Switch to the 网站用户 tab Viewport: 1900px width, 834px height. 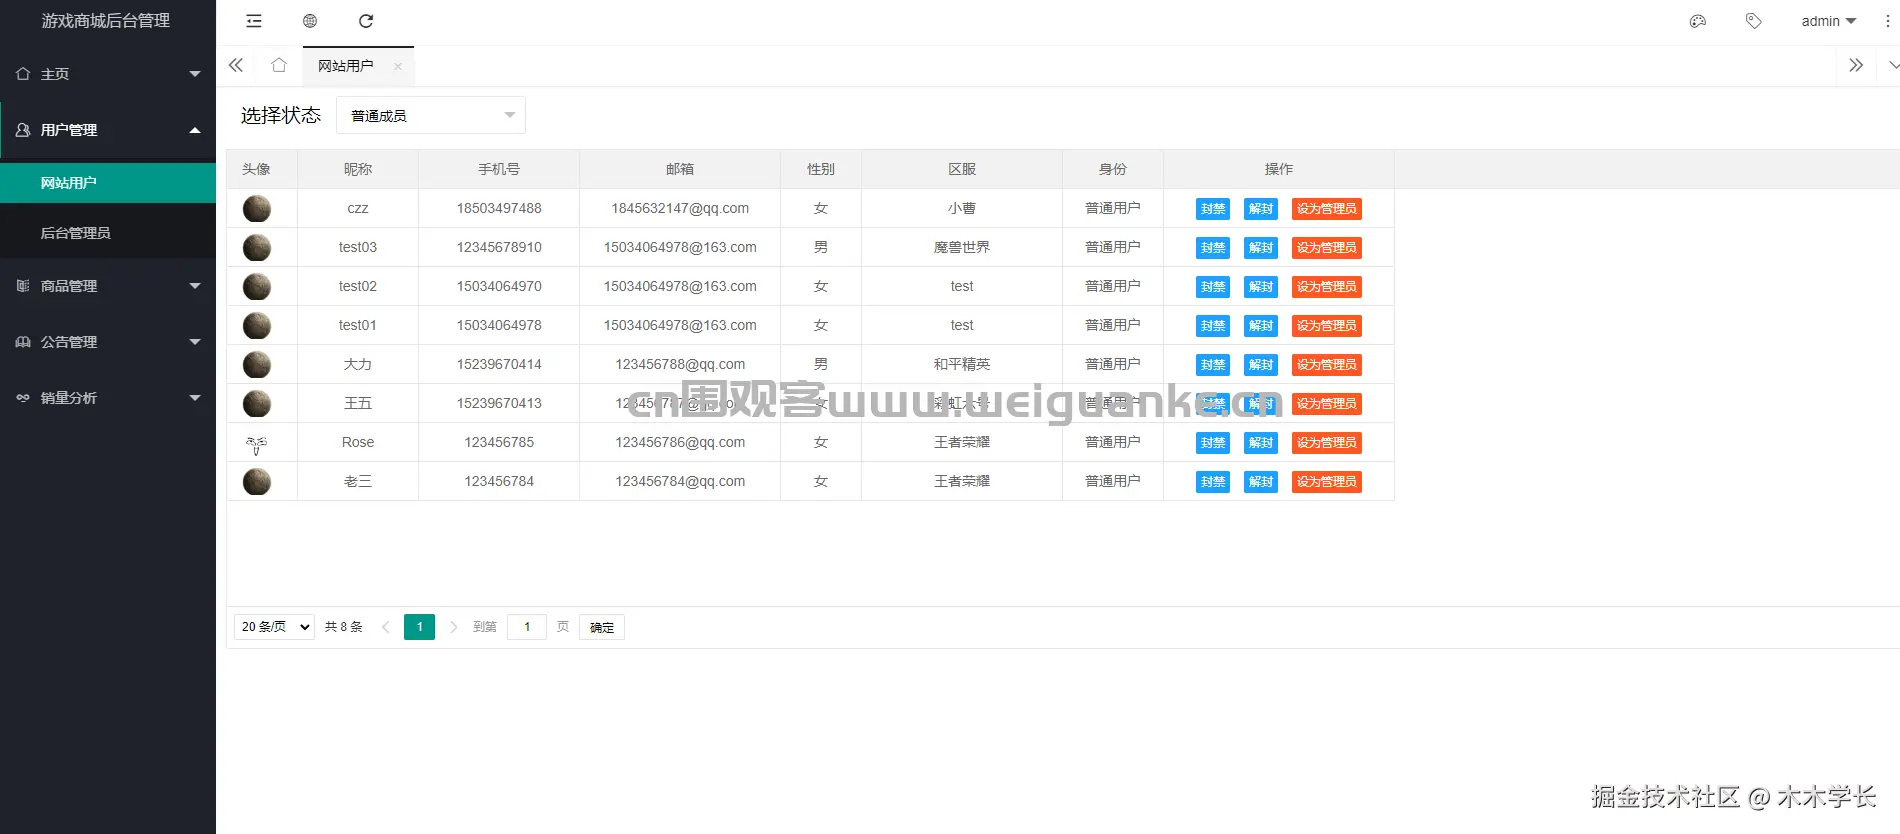(346, 66)
